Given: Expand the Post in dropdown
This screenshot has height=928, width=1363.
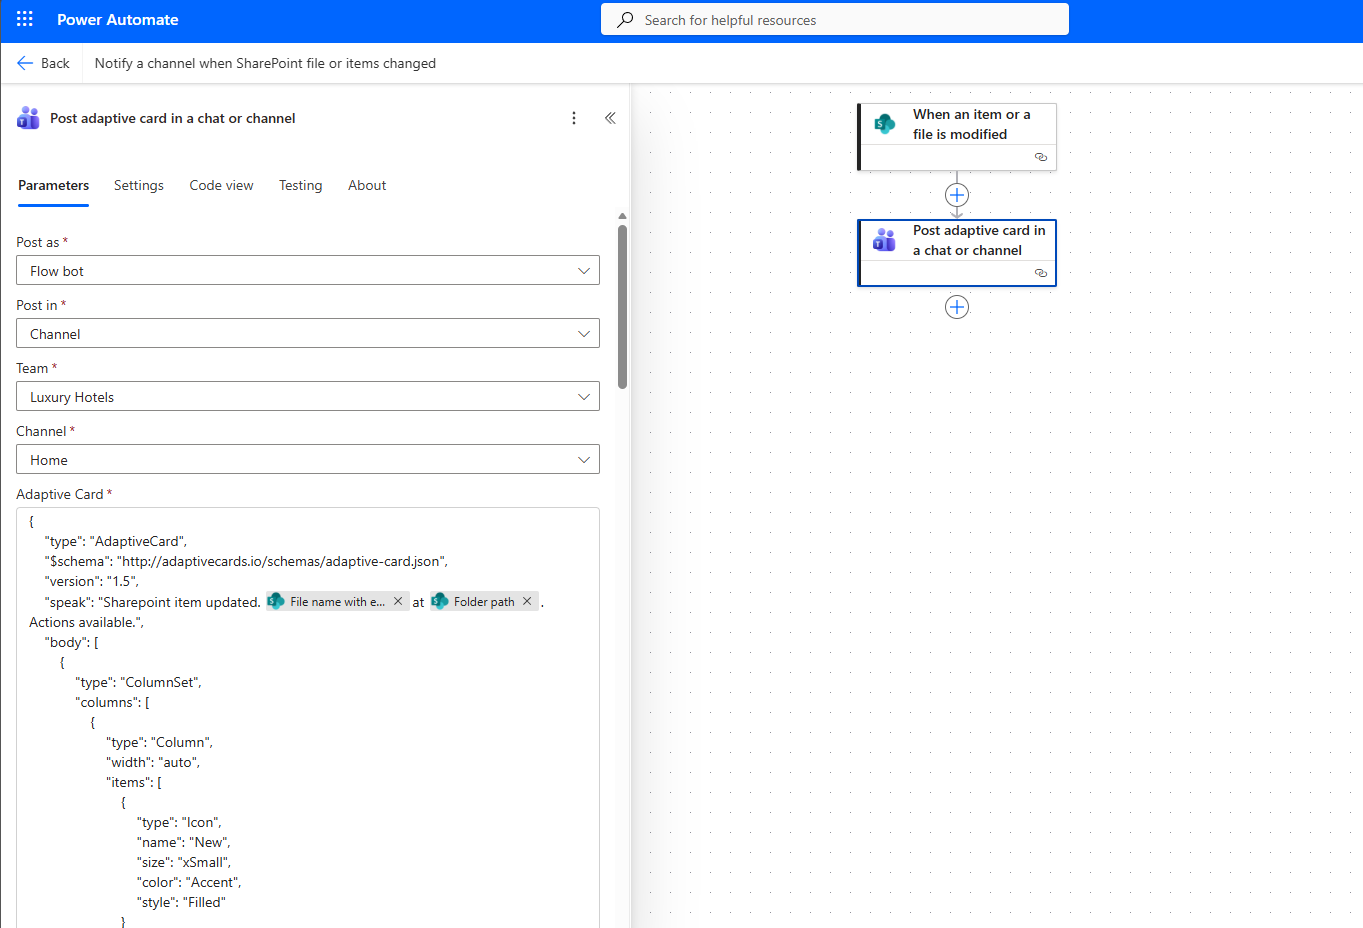Looking at the screenshot, I should click(x=584, y=334).
